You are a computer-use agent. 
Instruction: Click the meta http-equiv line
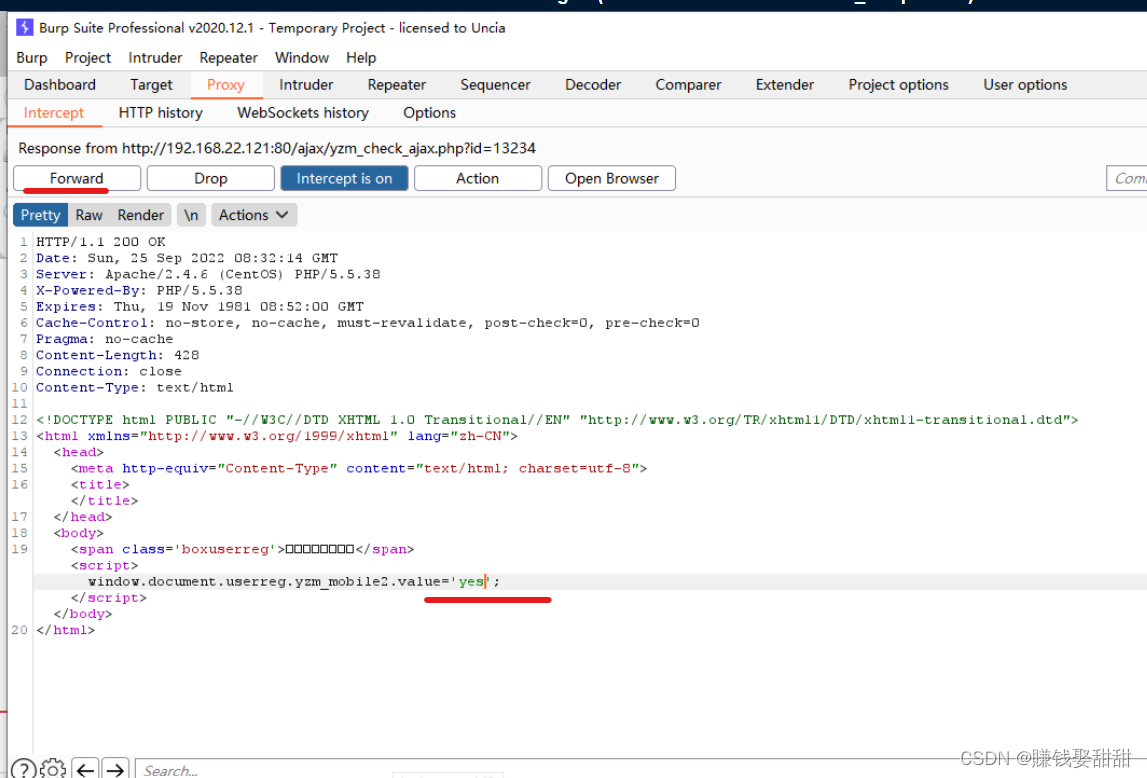coord(358,468)
